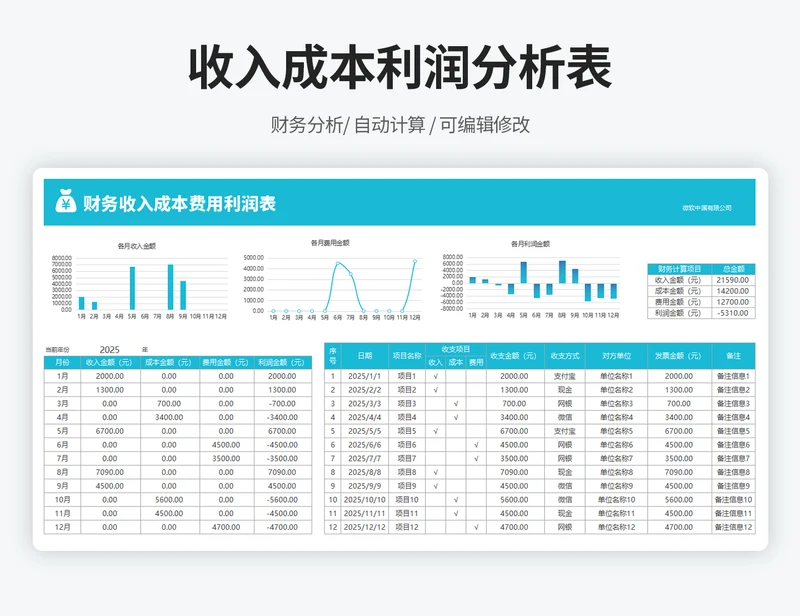This screenshot has width=800, height=616.
Task: Click the 月份 column header
Action: coord(62,362)
